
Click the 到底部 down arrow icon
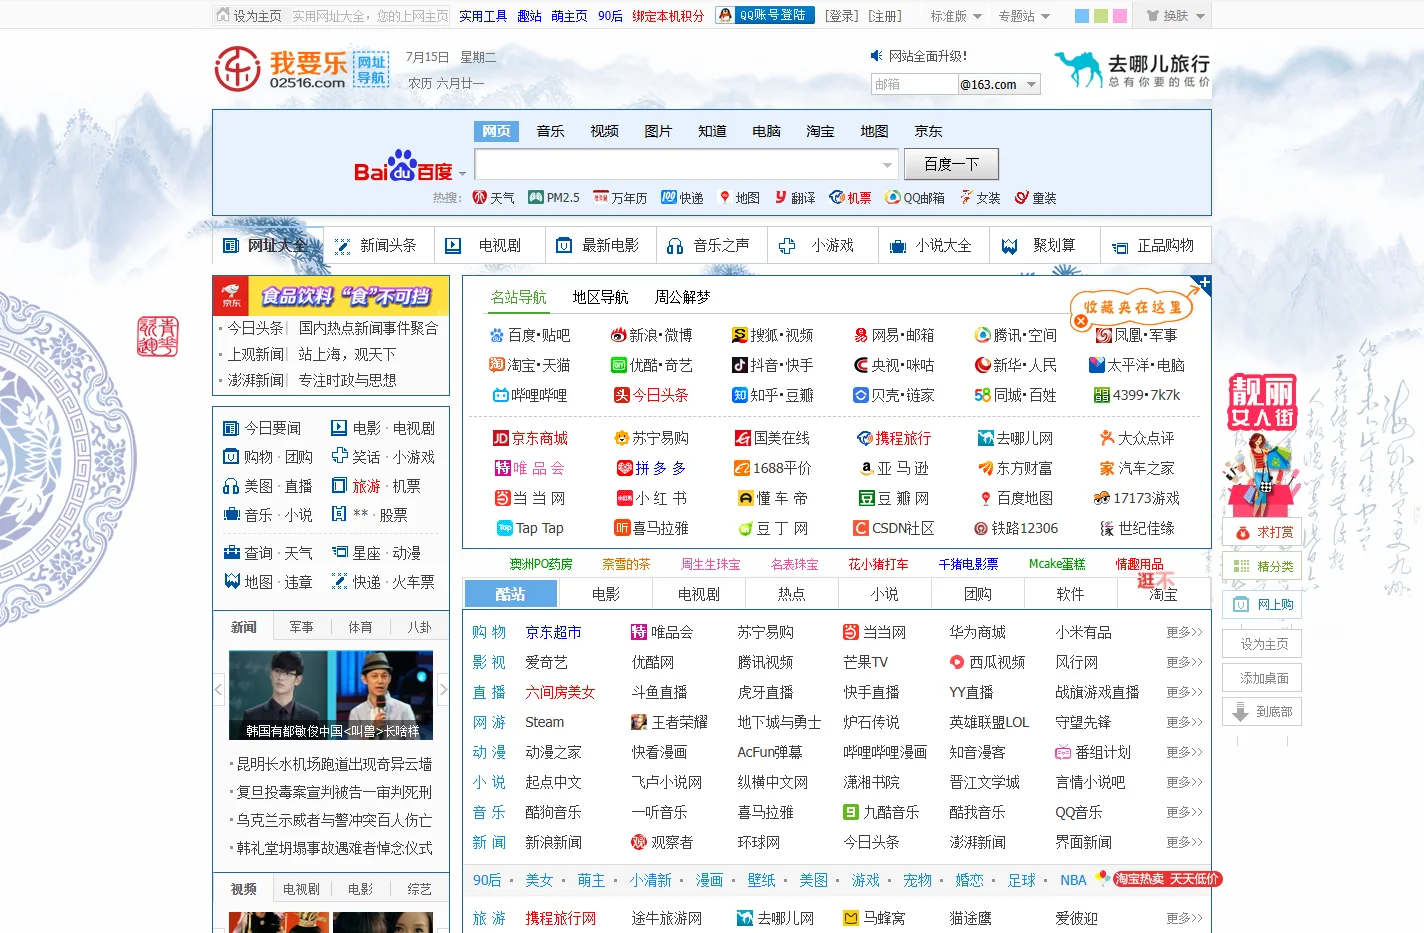coord(1241,712)
